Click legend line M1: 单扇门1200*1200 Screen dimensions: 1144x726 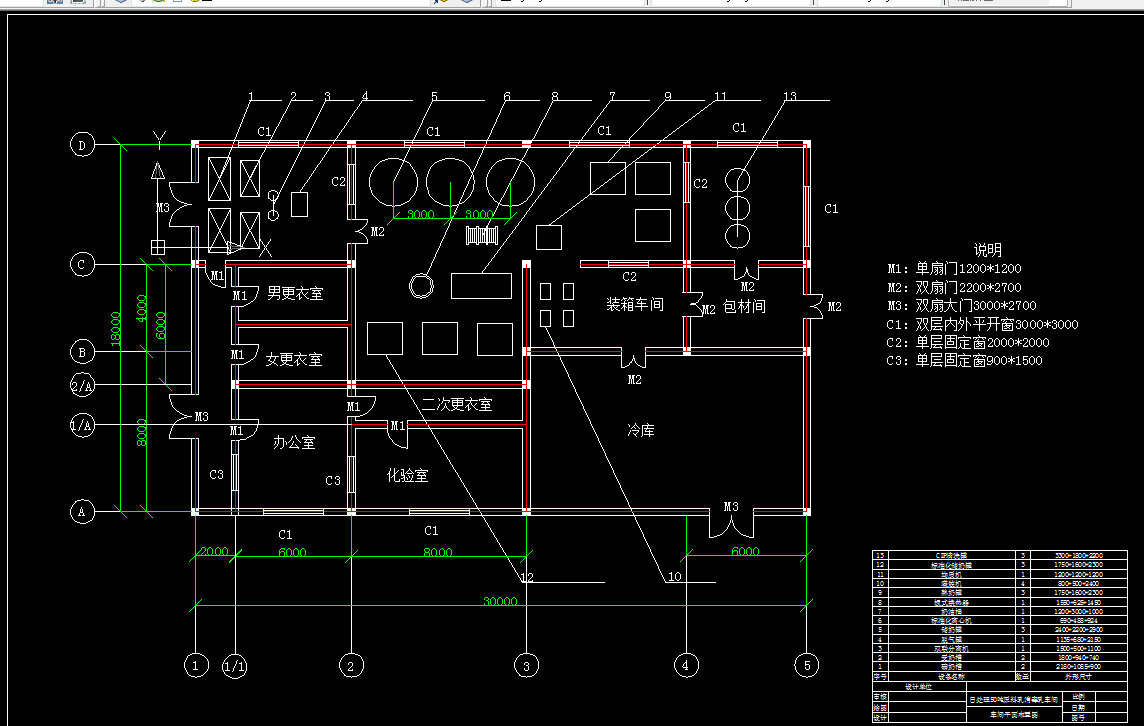[954, 269]
